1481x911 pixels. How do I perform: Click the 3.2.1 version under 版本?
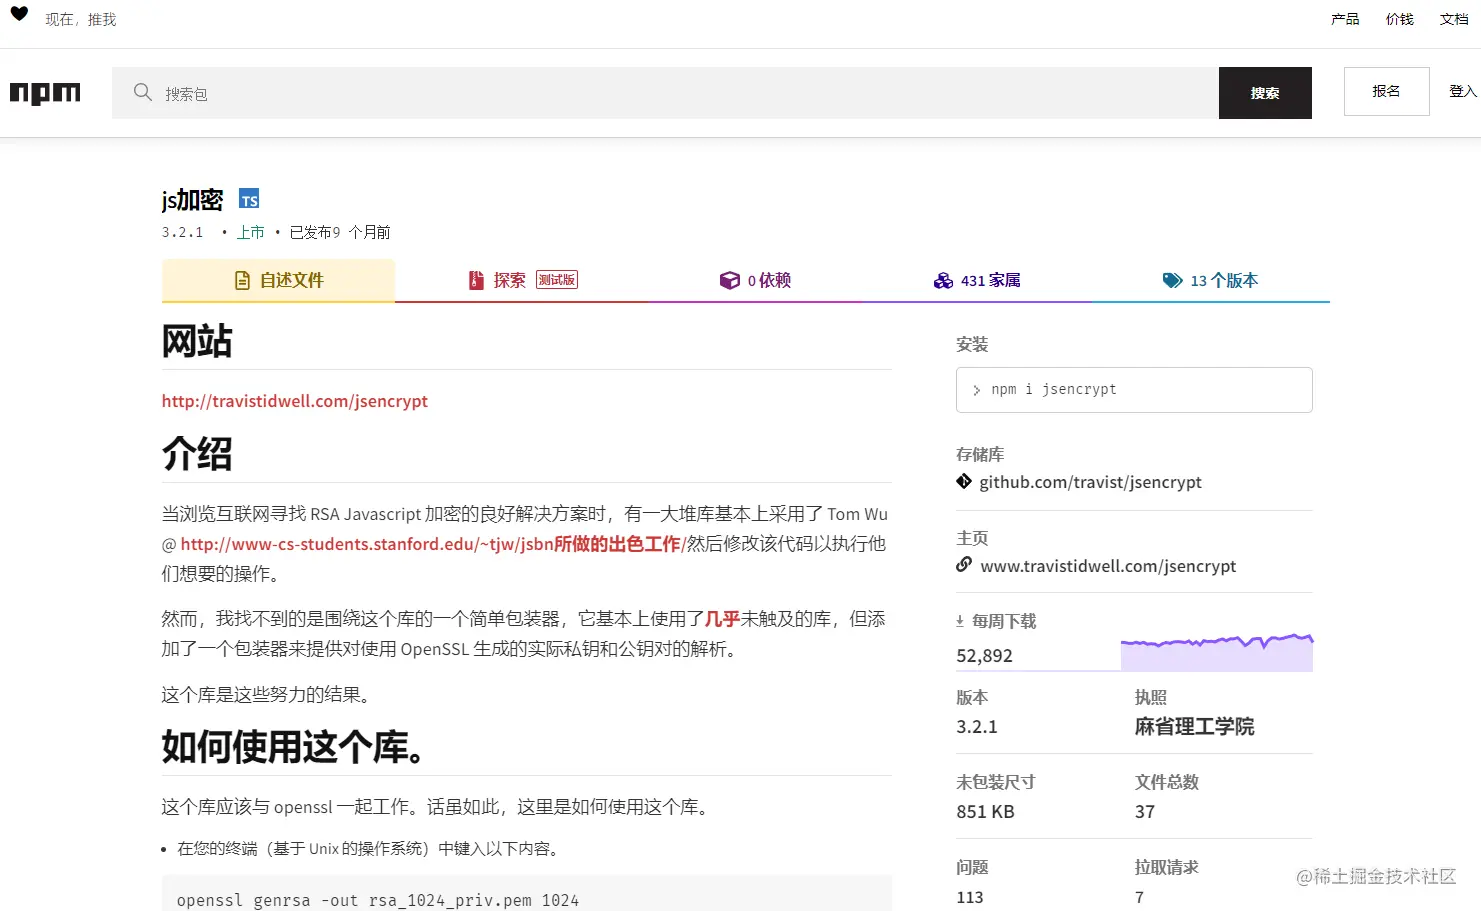point(977,727)
